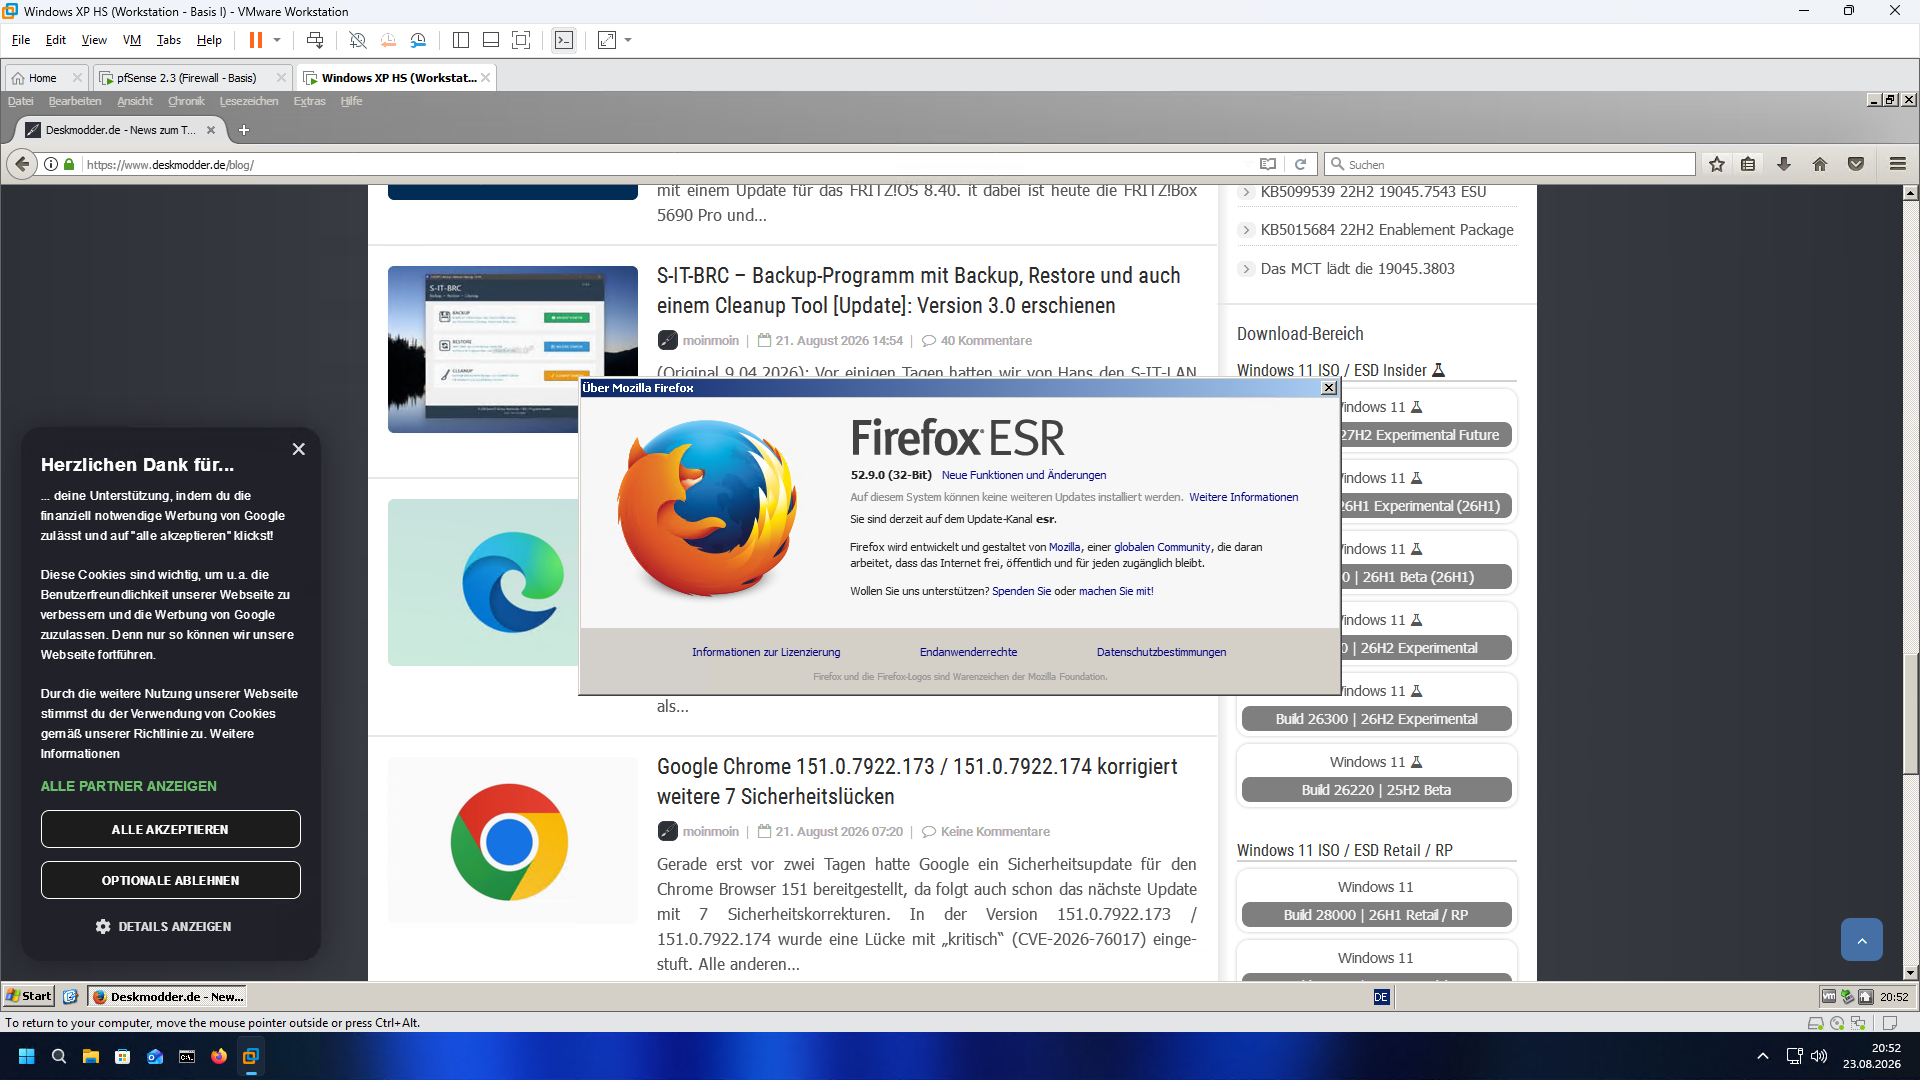Viewport: 1920px width, 1080px height.
Task: Click the Windows XP Start button
Action: coord(28,996)
